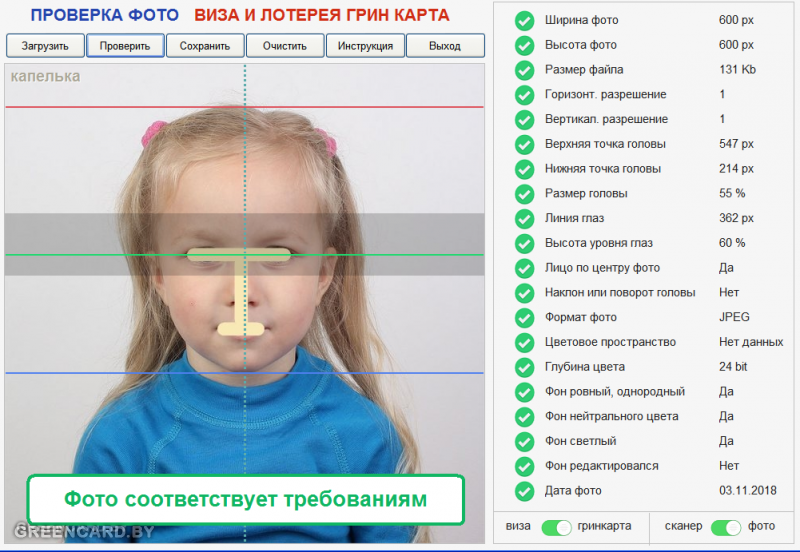Screen dimensions: 800x552
Task: Click check icon beside Горизонт. разрешение
Action: coord(524,95)
